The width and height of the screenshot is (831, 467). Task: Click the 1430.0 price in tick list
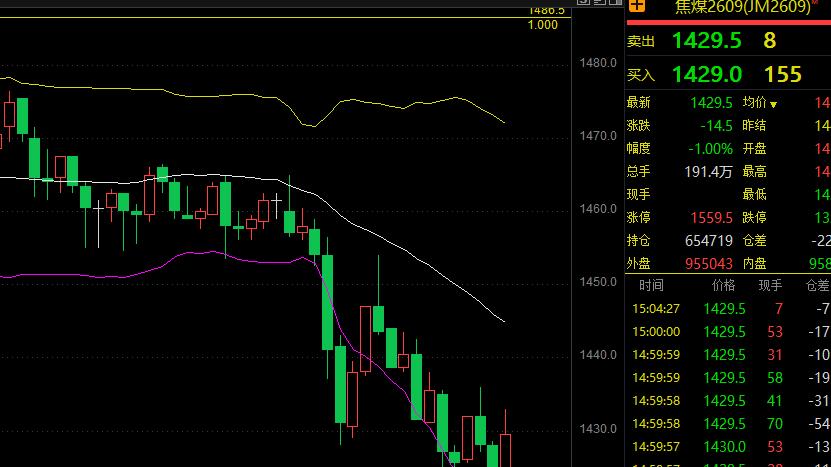[724, 447]
